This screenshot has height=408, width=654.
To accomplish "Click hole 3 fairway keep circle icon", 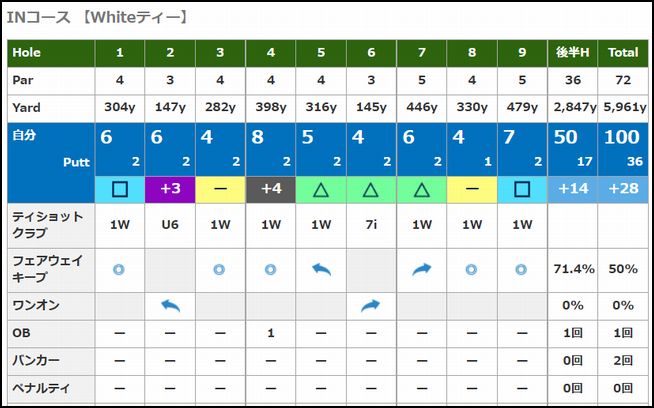I will click(x=220, y=268).
